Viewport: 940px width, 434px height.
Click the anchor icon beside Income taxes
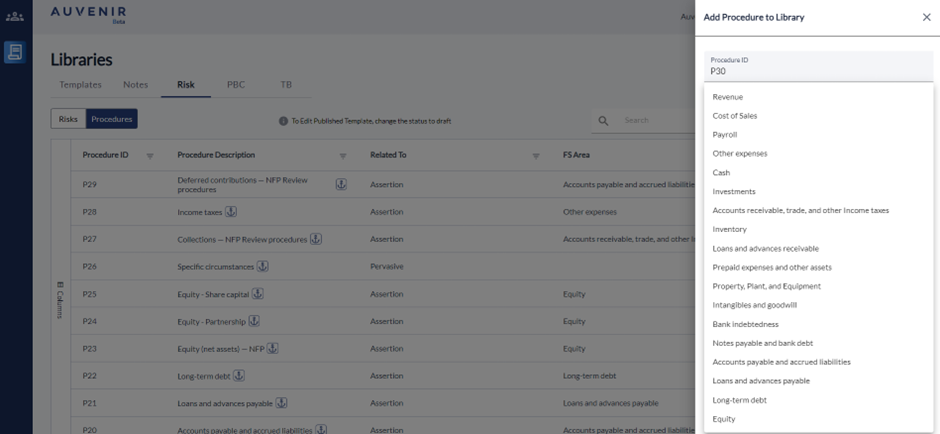pos(231,212)
